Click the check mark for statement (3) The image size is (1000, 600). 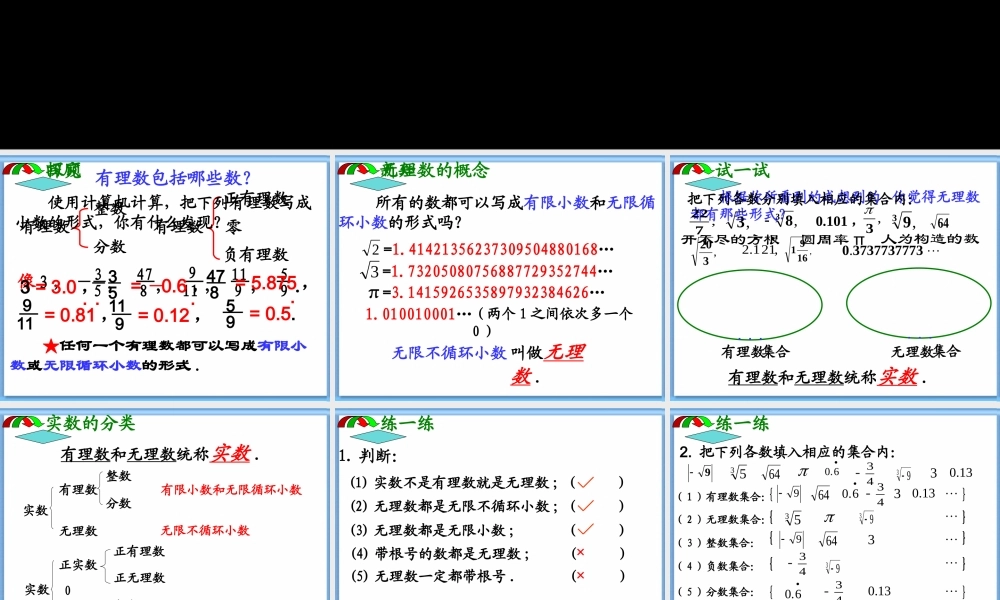(x=585, y=530)
